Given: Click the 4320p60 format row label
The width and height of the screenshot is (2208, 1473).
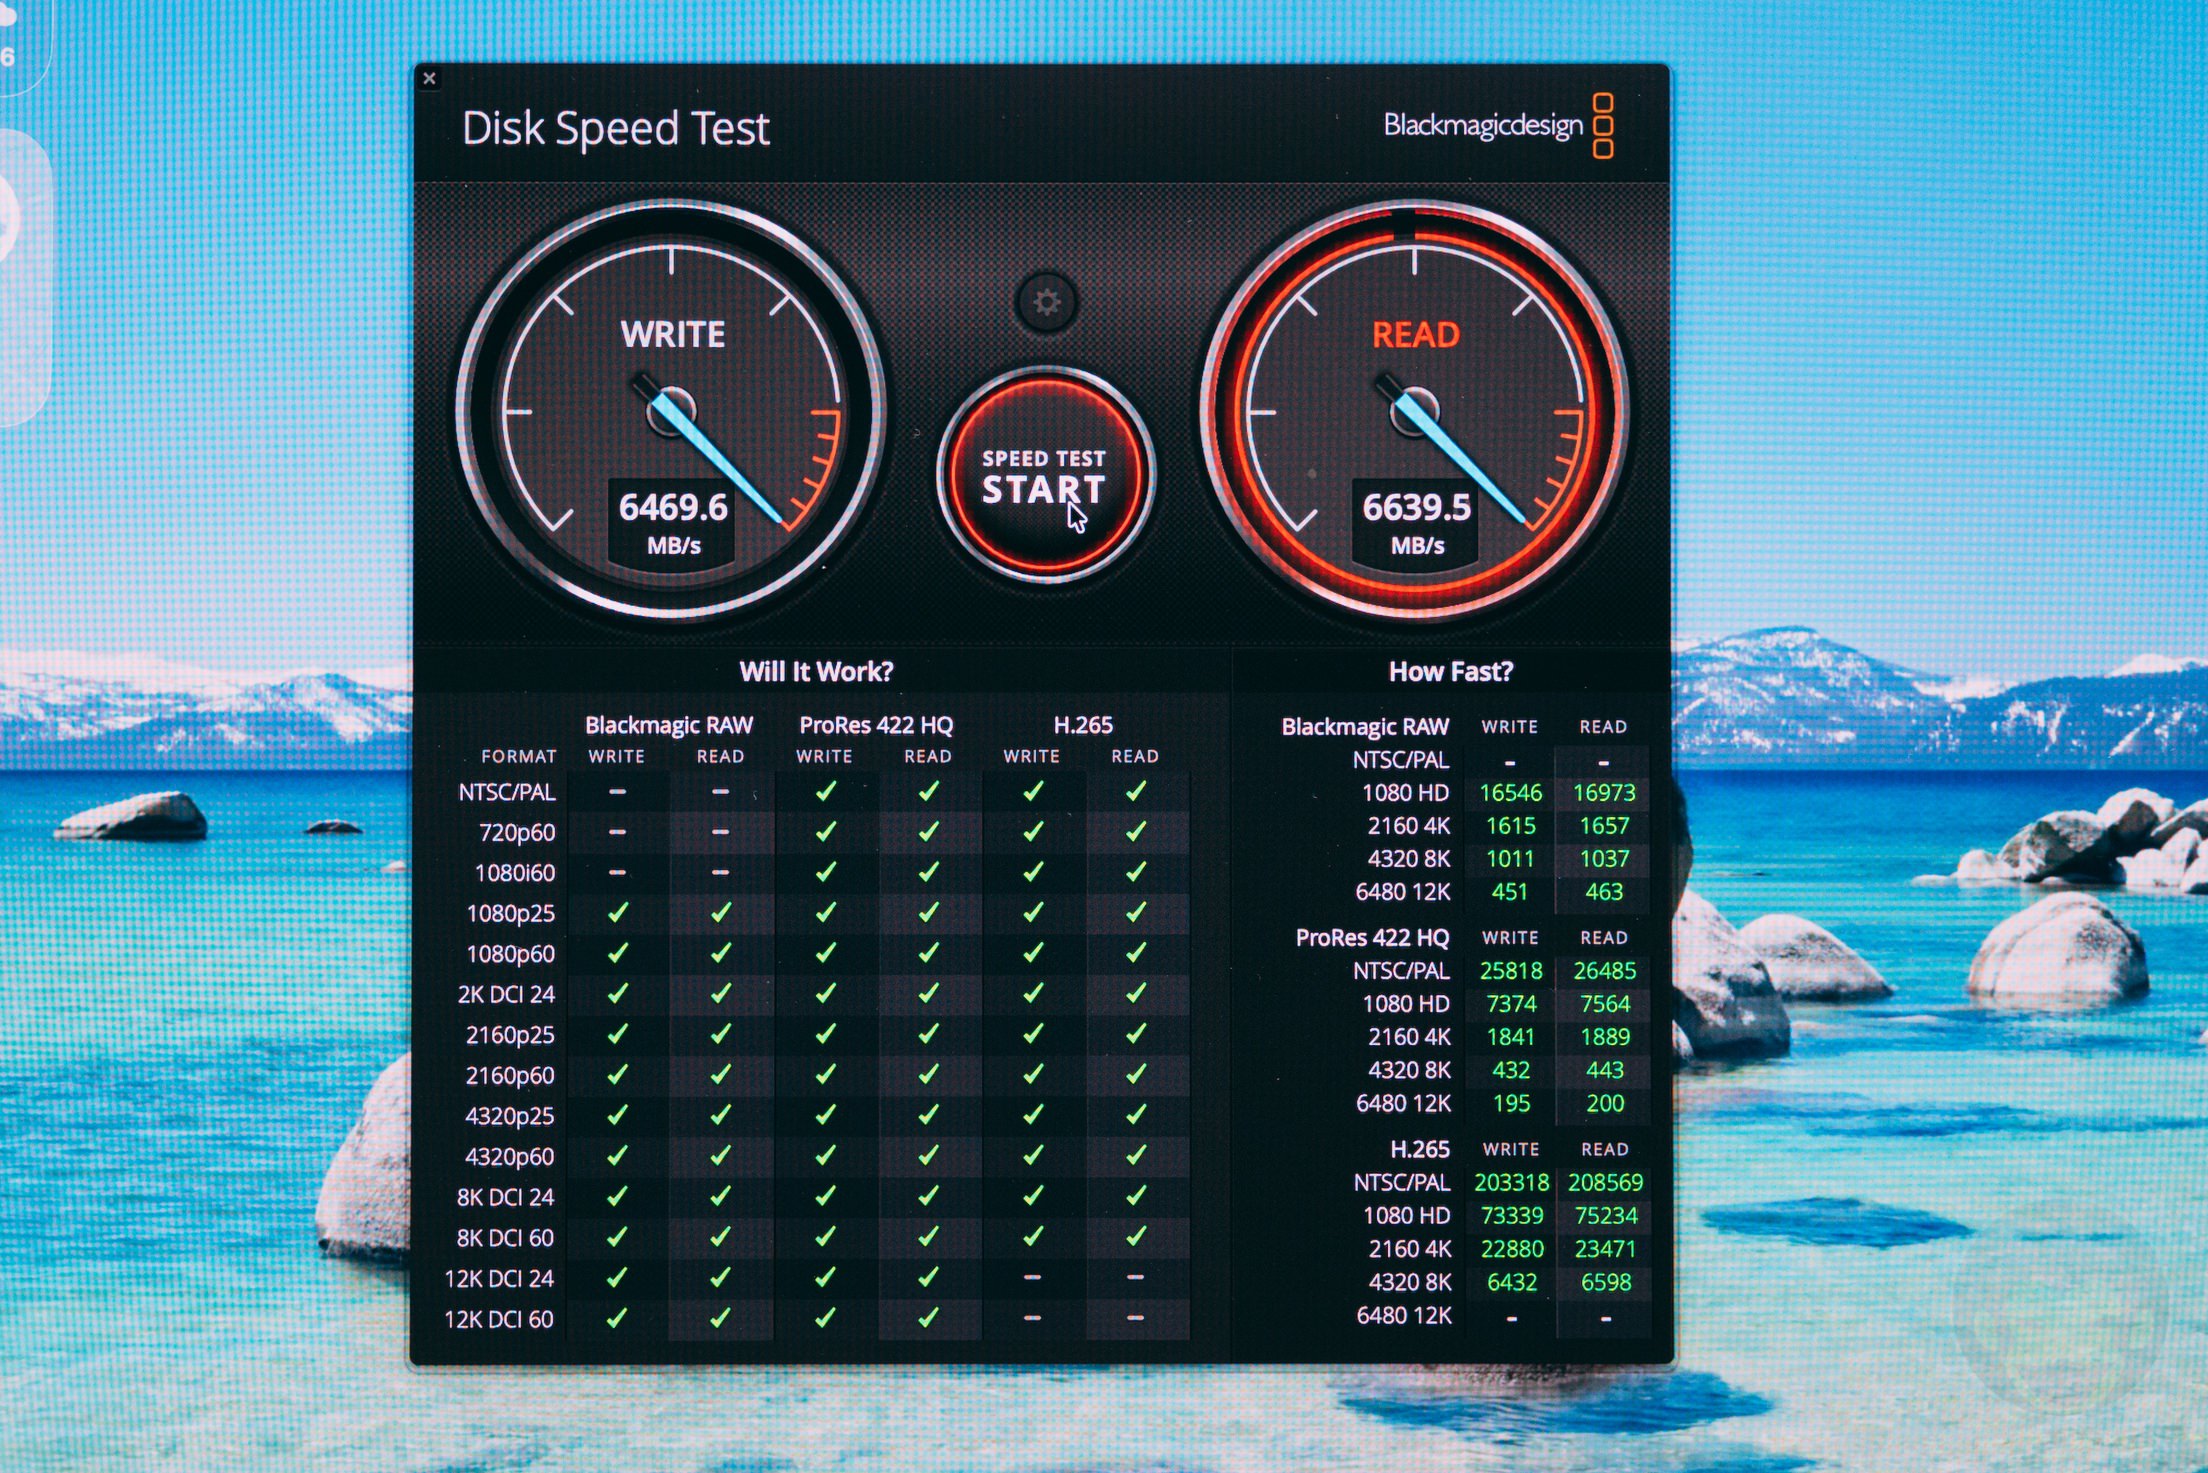Looking at the screenshot, I should click(509, 1157).
